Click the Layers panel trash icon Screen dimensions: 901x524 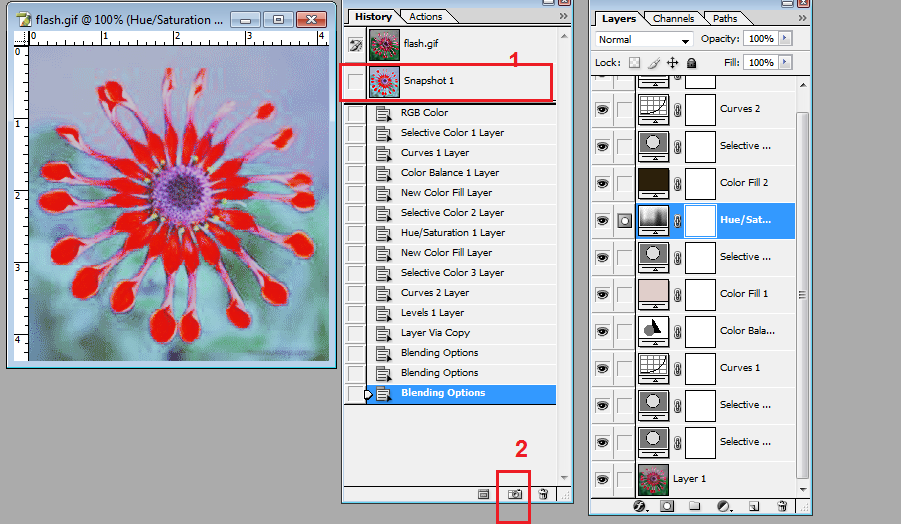click(782, 507)
